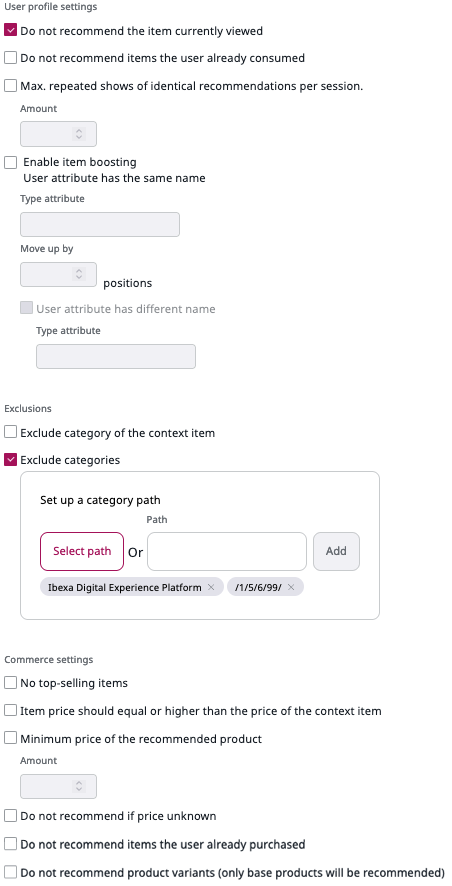Remove the Ibexa Digital Experience Platform tag

tap(211, 587)
